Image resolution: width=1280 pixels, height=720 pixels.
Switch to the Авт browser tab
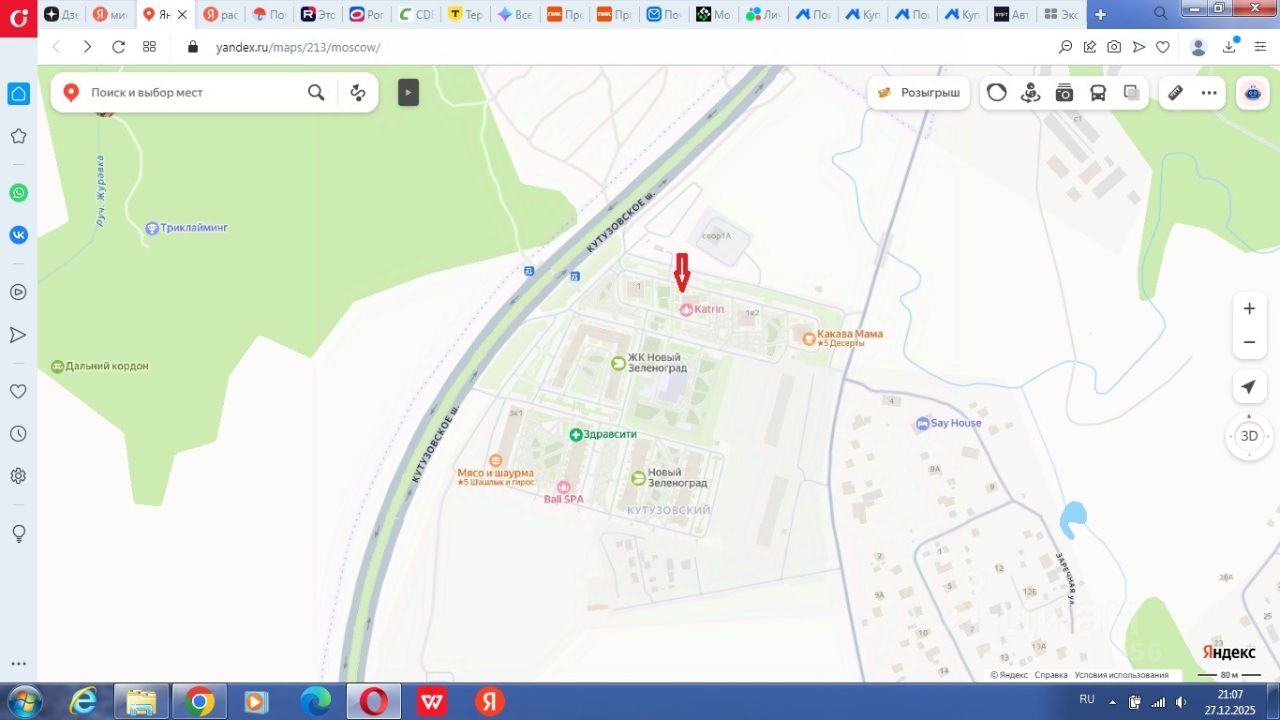pos(1011,15)
